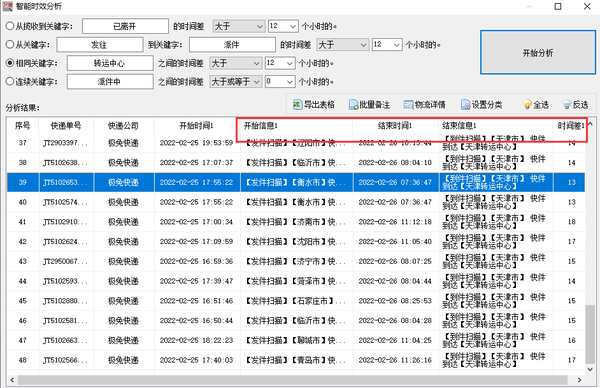The height and width of the screenshot is (388, 600).
Task: Select row 47 tracking number JT5102663
Action: (65, 341)
